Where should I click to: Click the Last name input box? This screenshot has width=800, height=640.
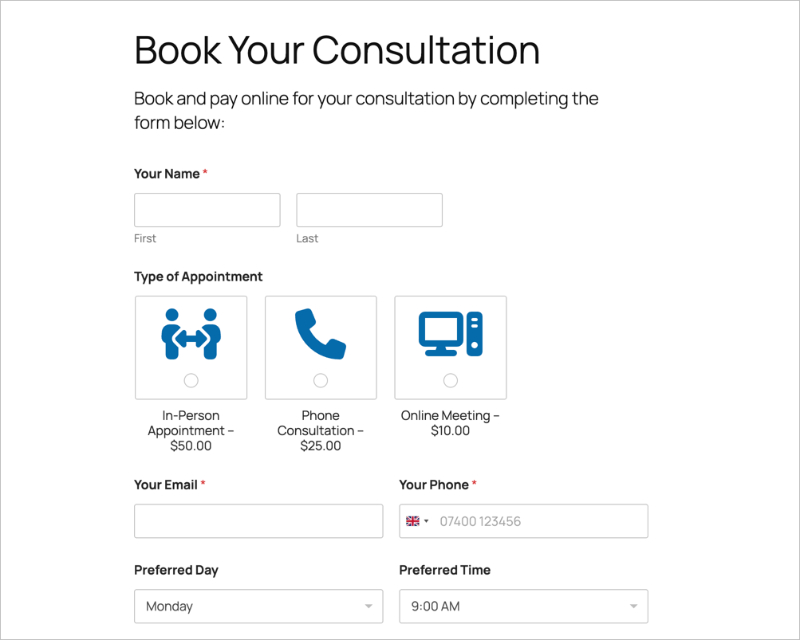pos(369,210)
